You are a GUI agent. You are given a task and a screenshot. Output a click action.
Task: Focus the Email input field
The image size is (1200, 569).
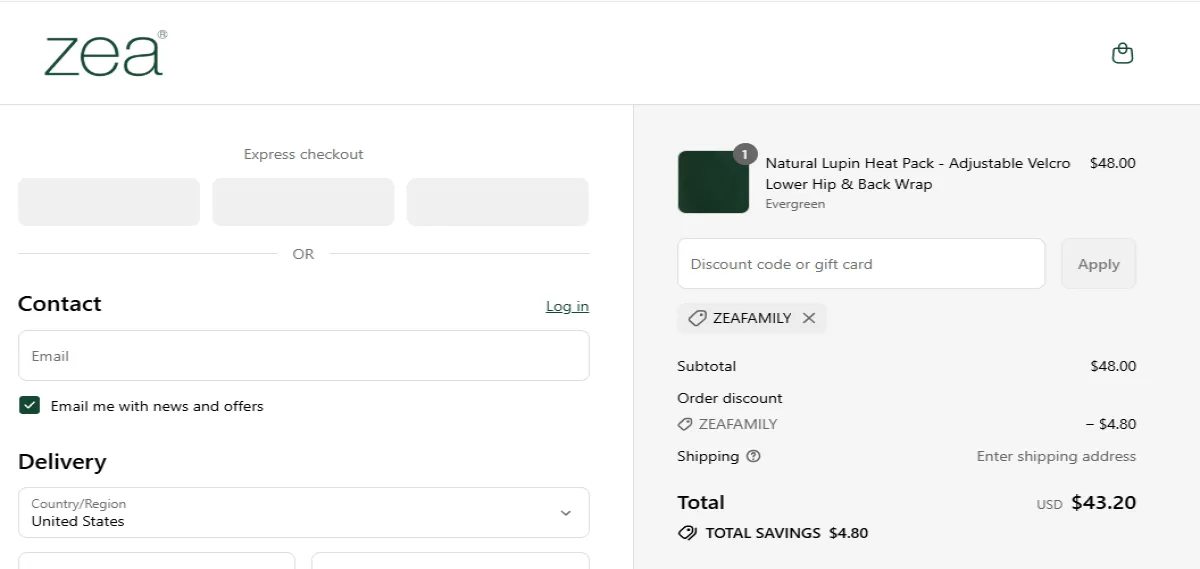(304, 355)
